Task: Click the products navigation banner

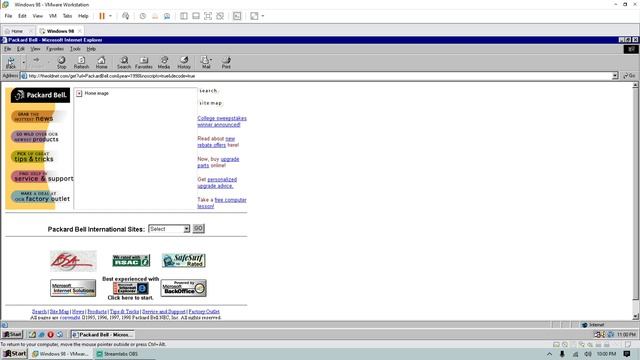Action: pyautogui.click(x=36, y=137)
